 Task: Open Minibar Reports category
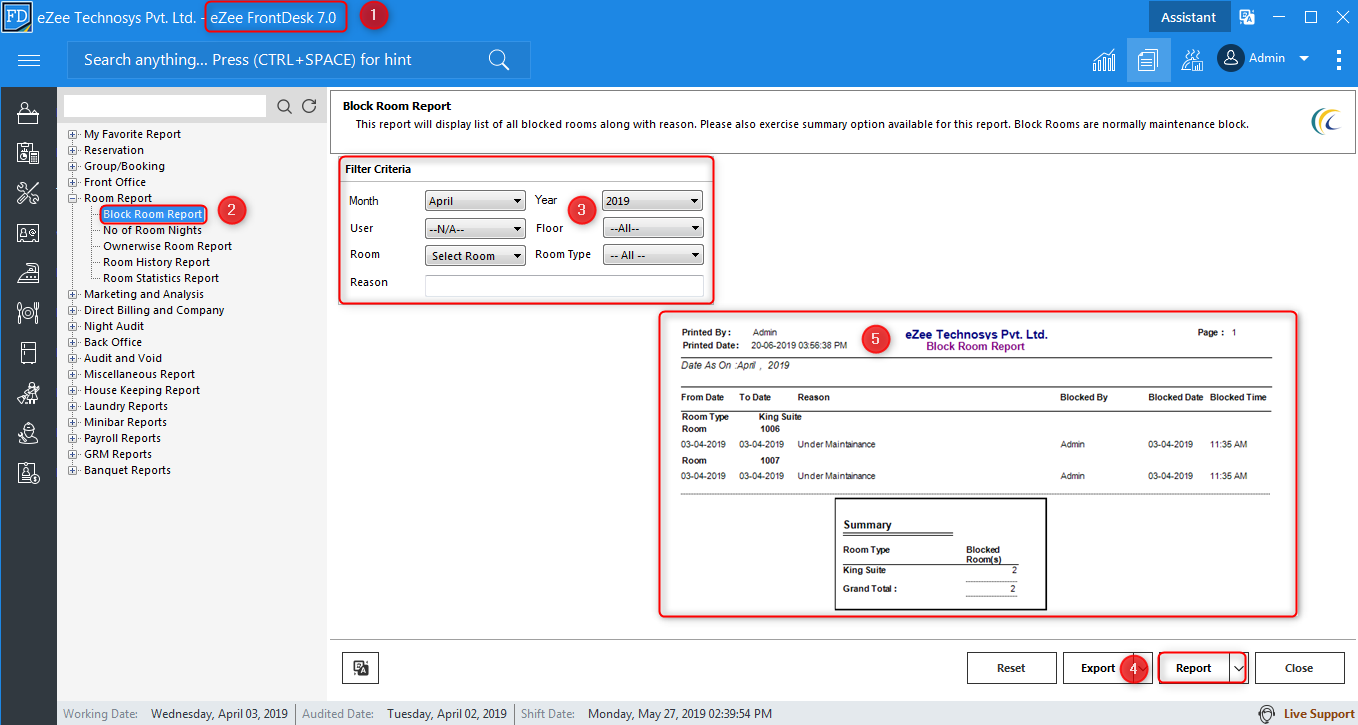[x=125, y=422]
